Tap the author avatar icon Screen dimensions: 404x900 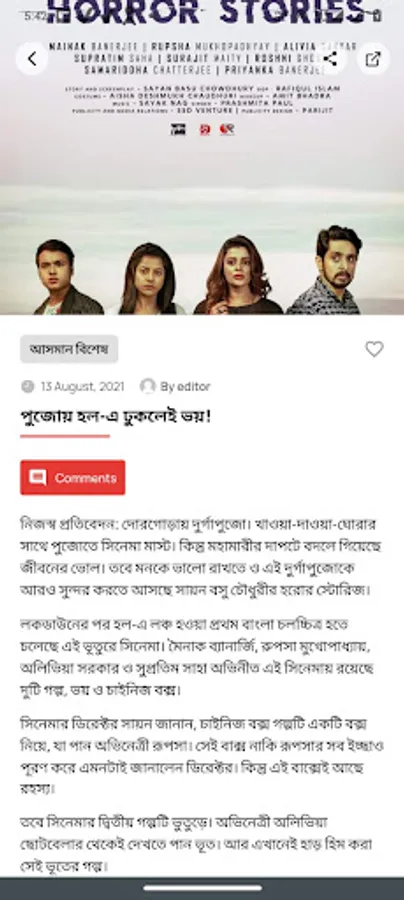[x=148, y=386]
